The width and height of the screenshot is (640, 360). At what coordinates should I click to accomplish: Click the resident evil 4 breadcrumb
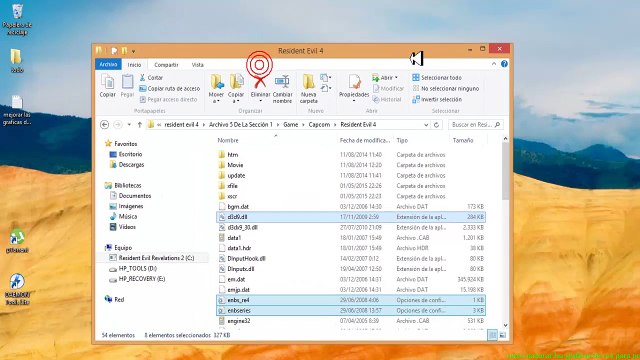tap(181, 124)
